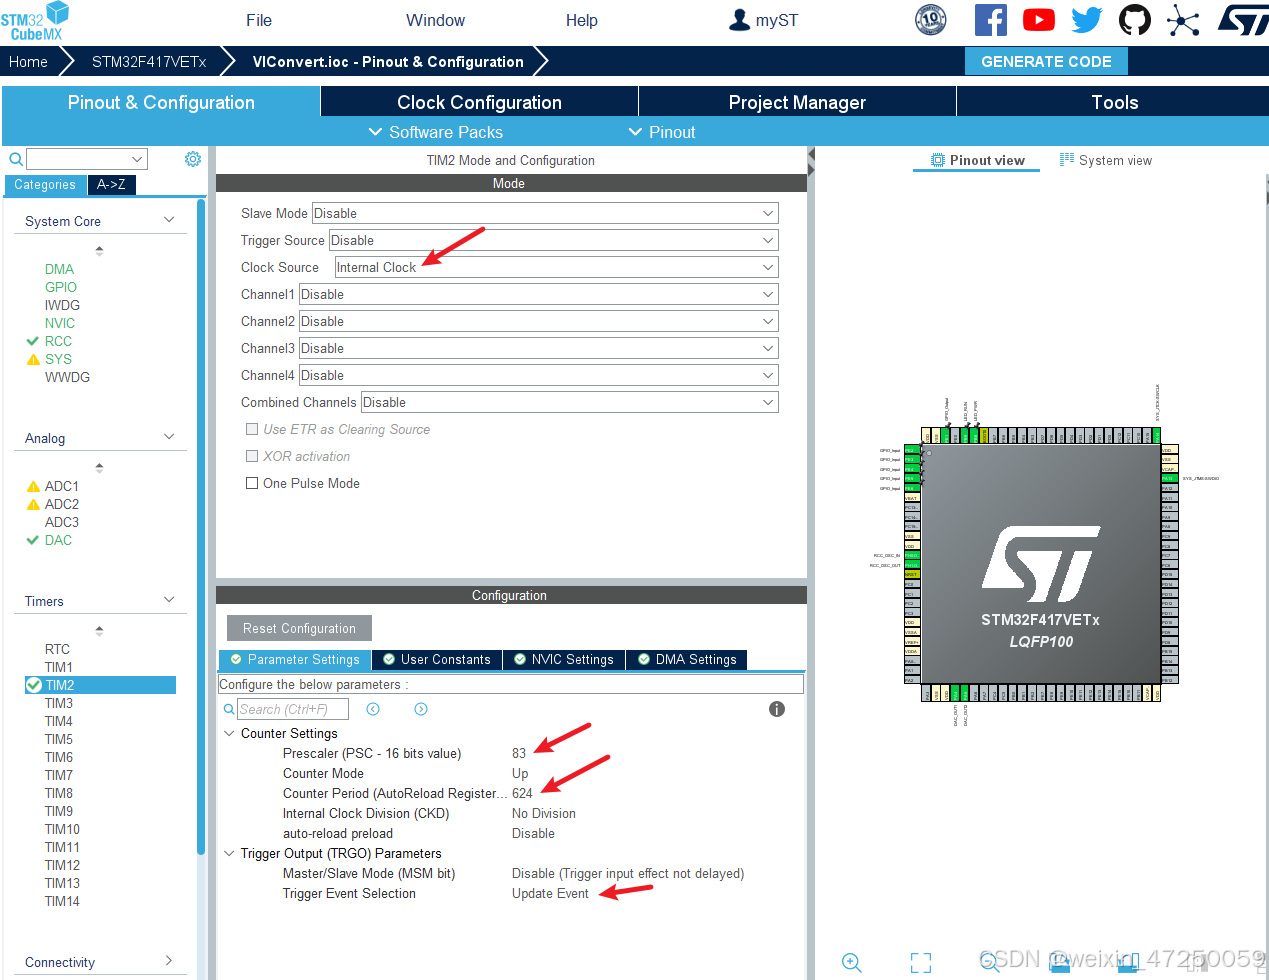Sort the Timers list
The height and width of the screenshot is (980, 1269).
[99, 630]
